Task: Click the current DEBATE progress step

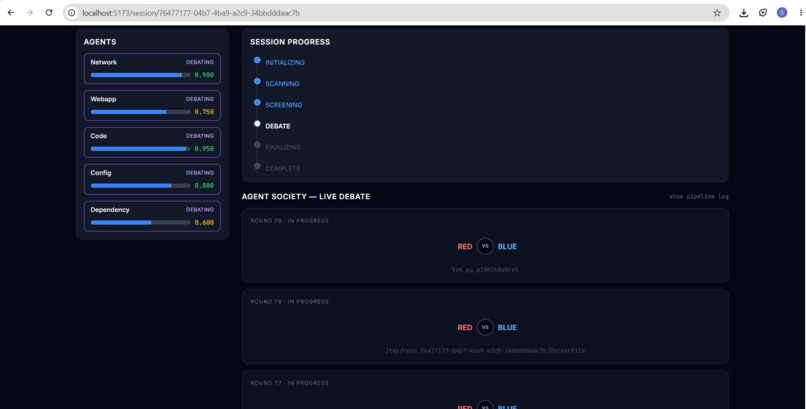Action: [278, 126]
